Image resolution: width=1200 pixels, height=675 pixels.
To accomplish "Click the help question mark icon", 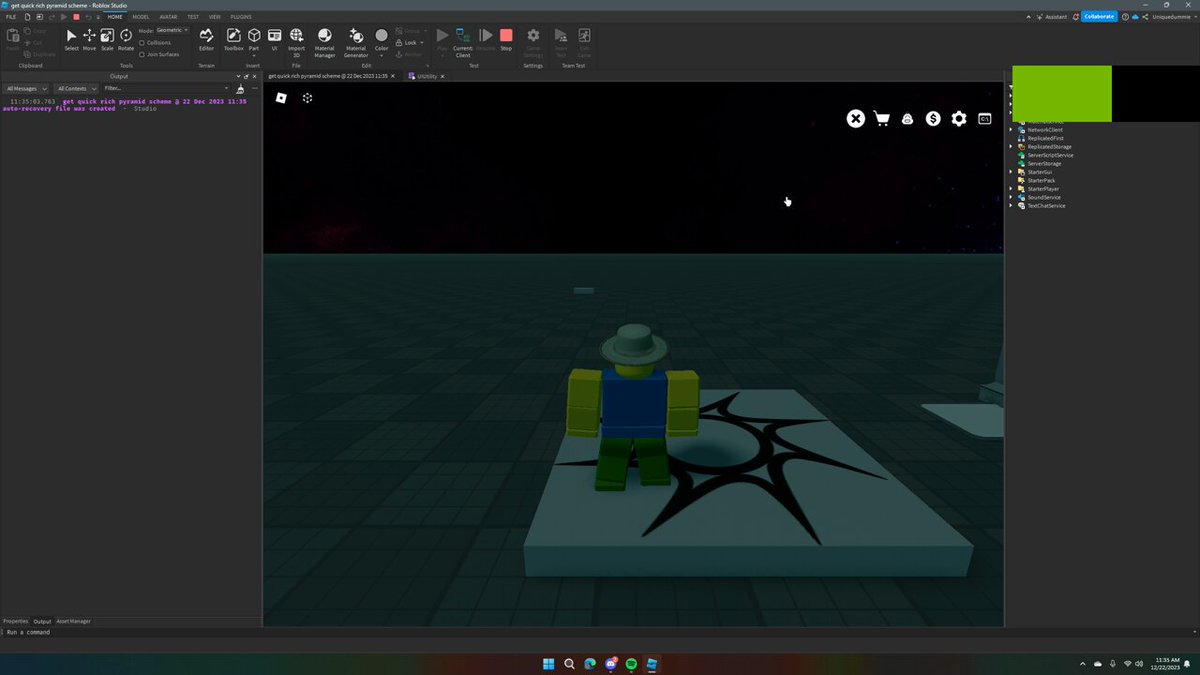I will point(1125,17).
